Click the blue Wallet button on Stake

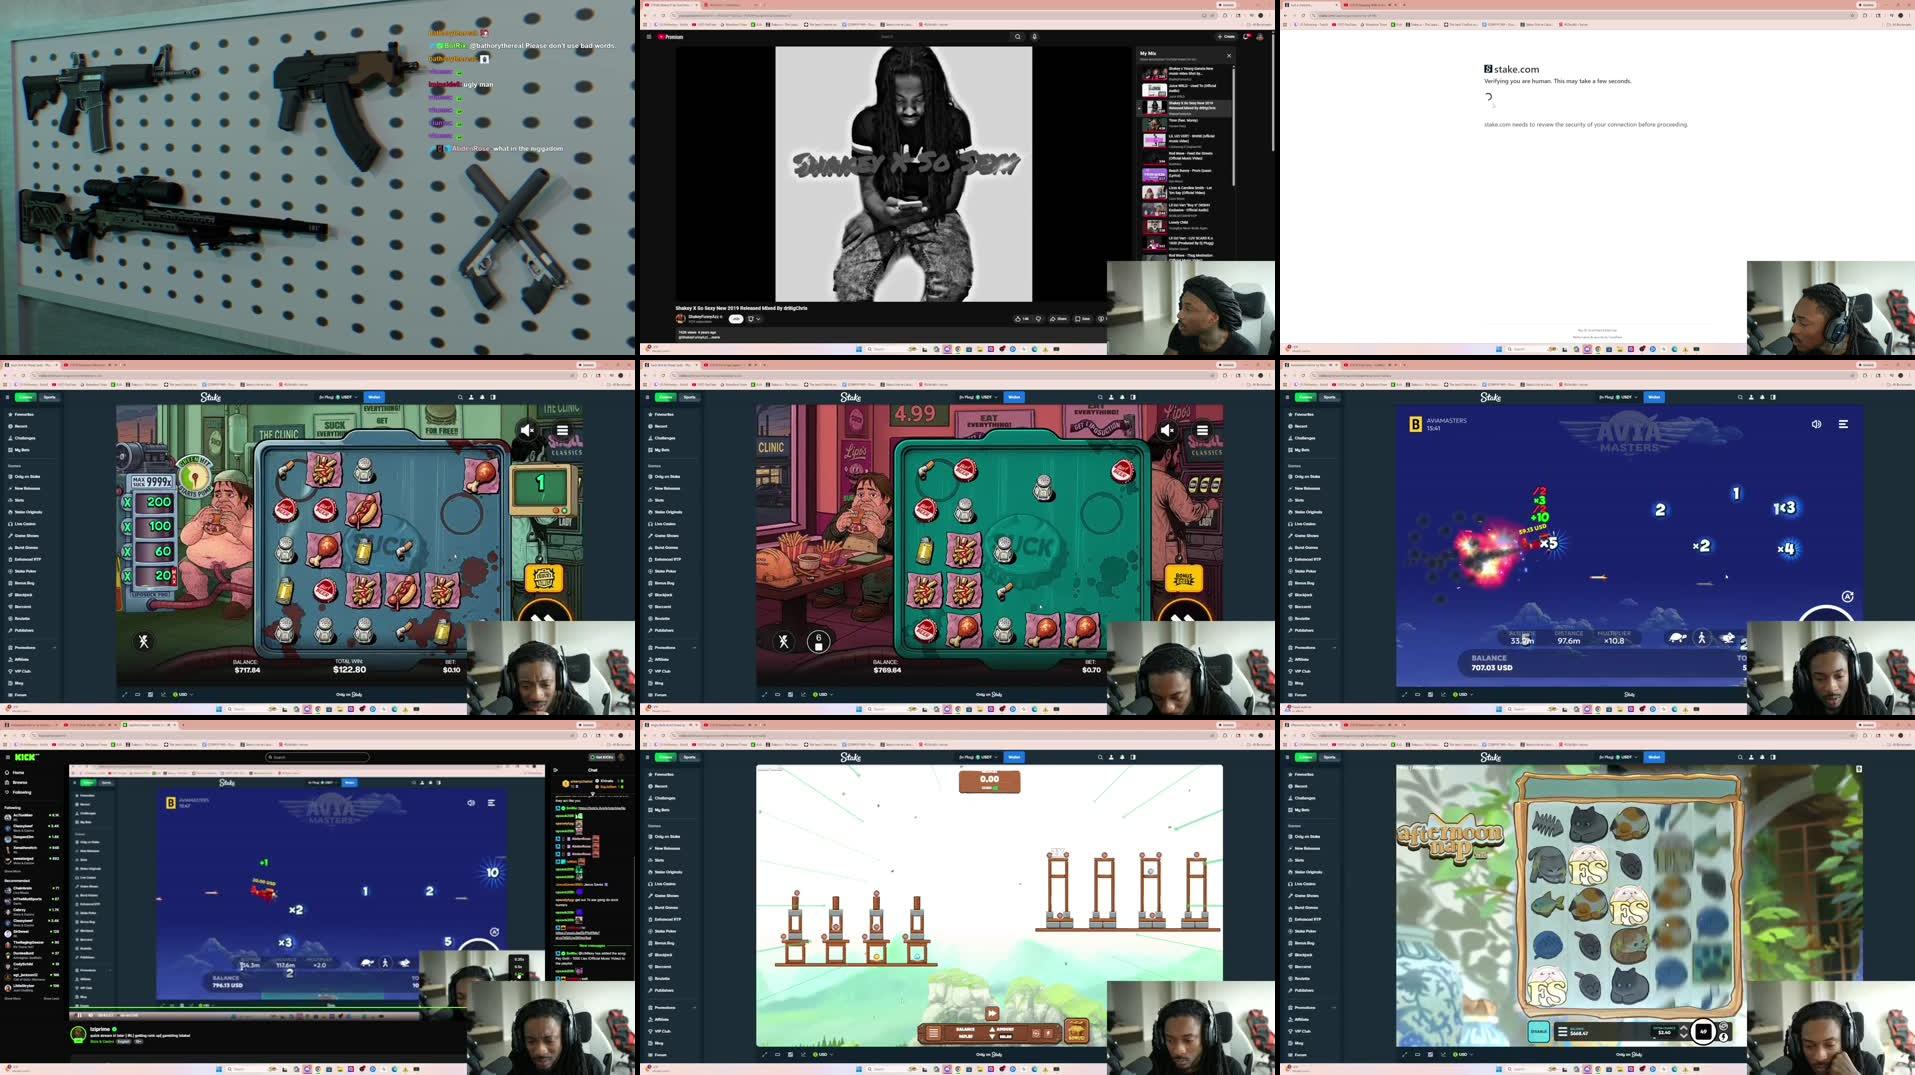coord(374,397)
